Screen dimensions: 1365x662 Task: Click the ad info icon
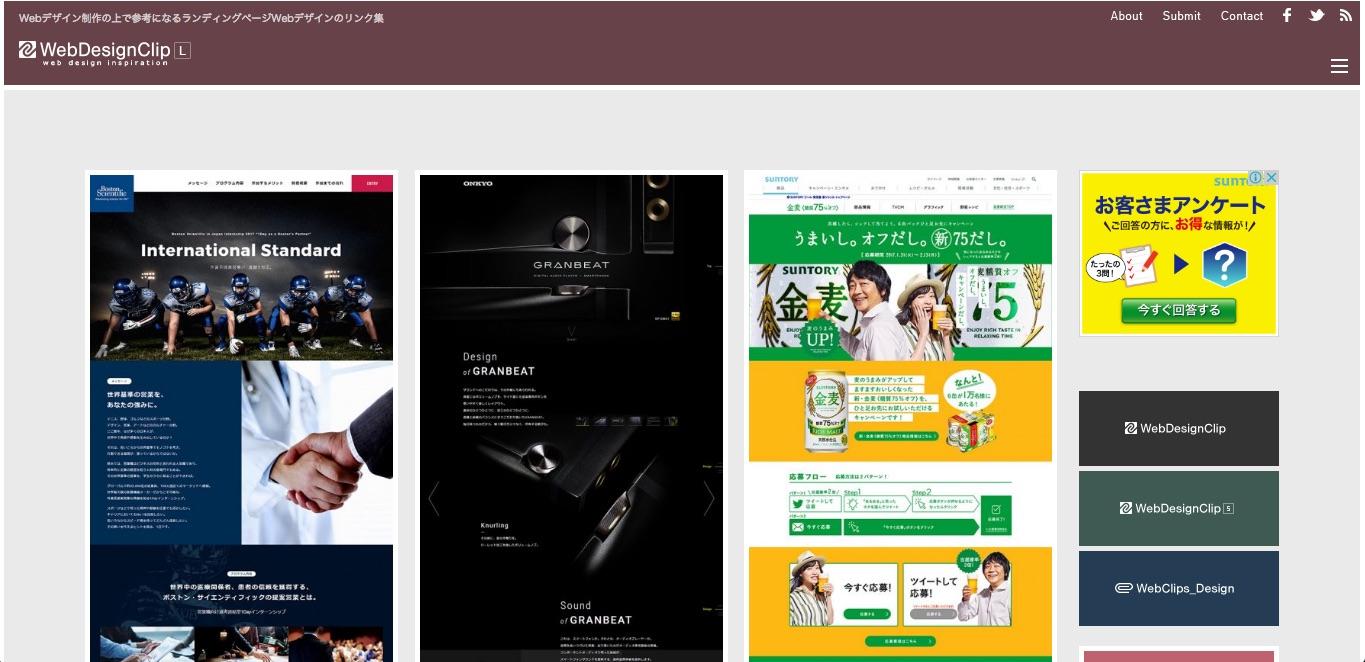(1256, 177)
